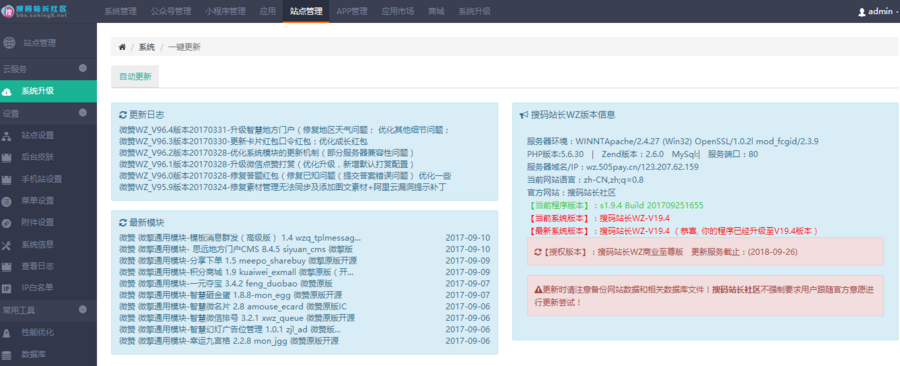Click the icon beside 后台皮肤
Image resolution: width=900 pixels, height=366 pixels.
point(7,157)
